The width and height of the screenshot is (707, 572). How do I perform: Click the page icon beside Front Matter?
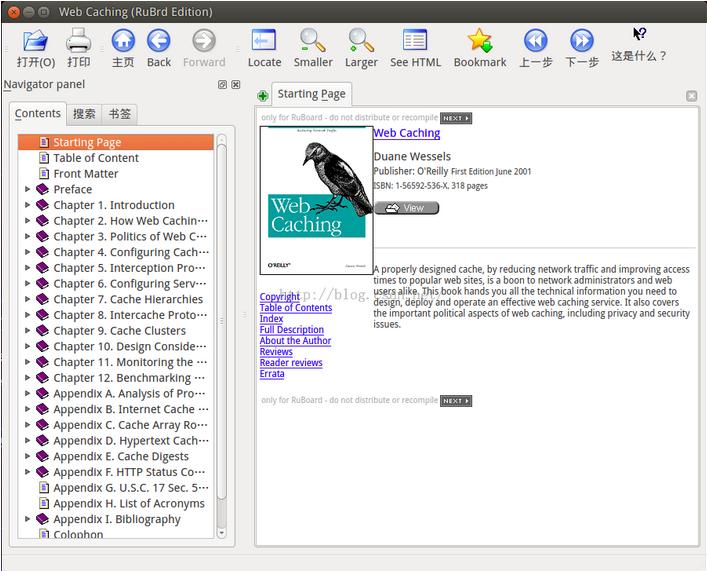pyautogui.click(x=44, y=174)
